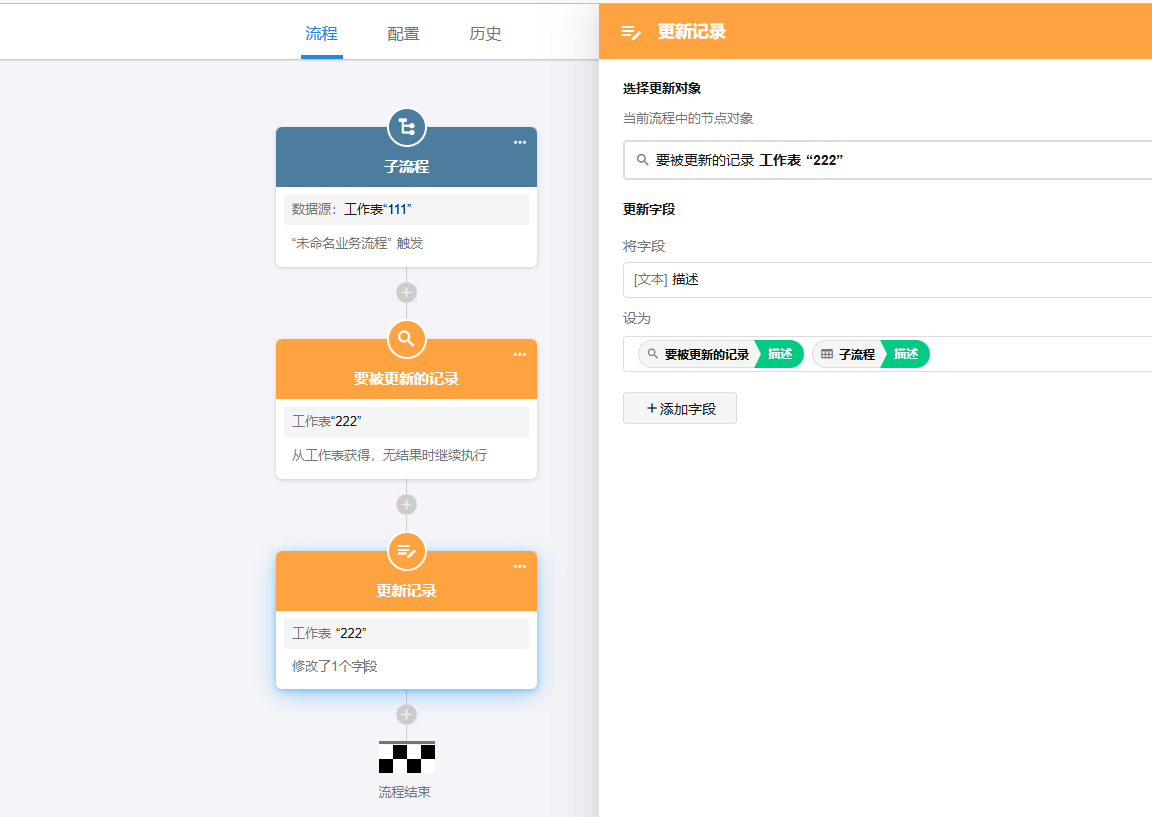Viewport: 1152px width, 817px height.
Task: Click the 要被更新的记录 描述 tag
Action: (721, 354)
